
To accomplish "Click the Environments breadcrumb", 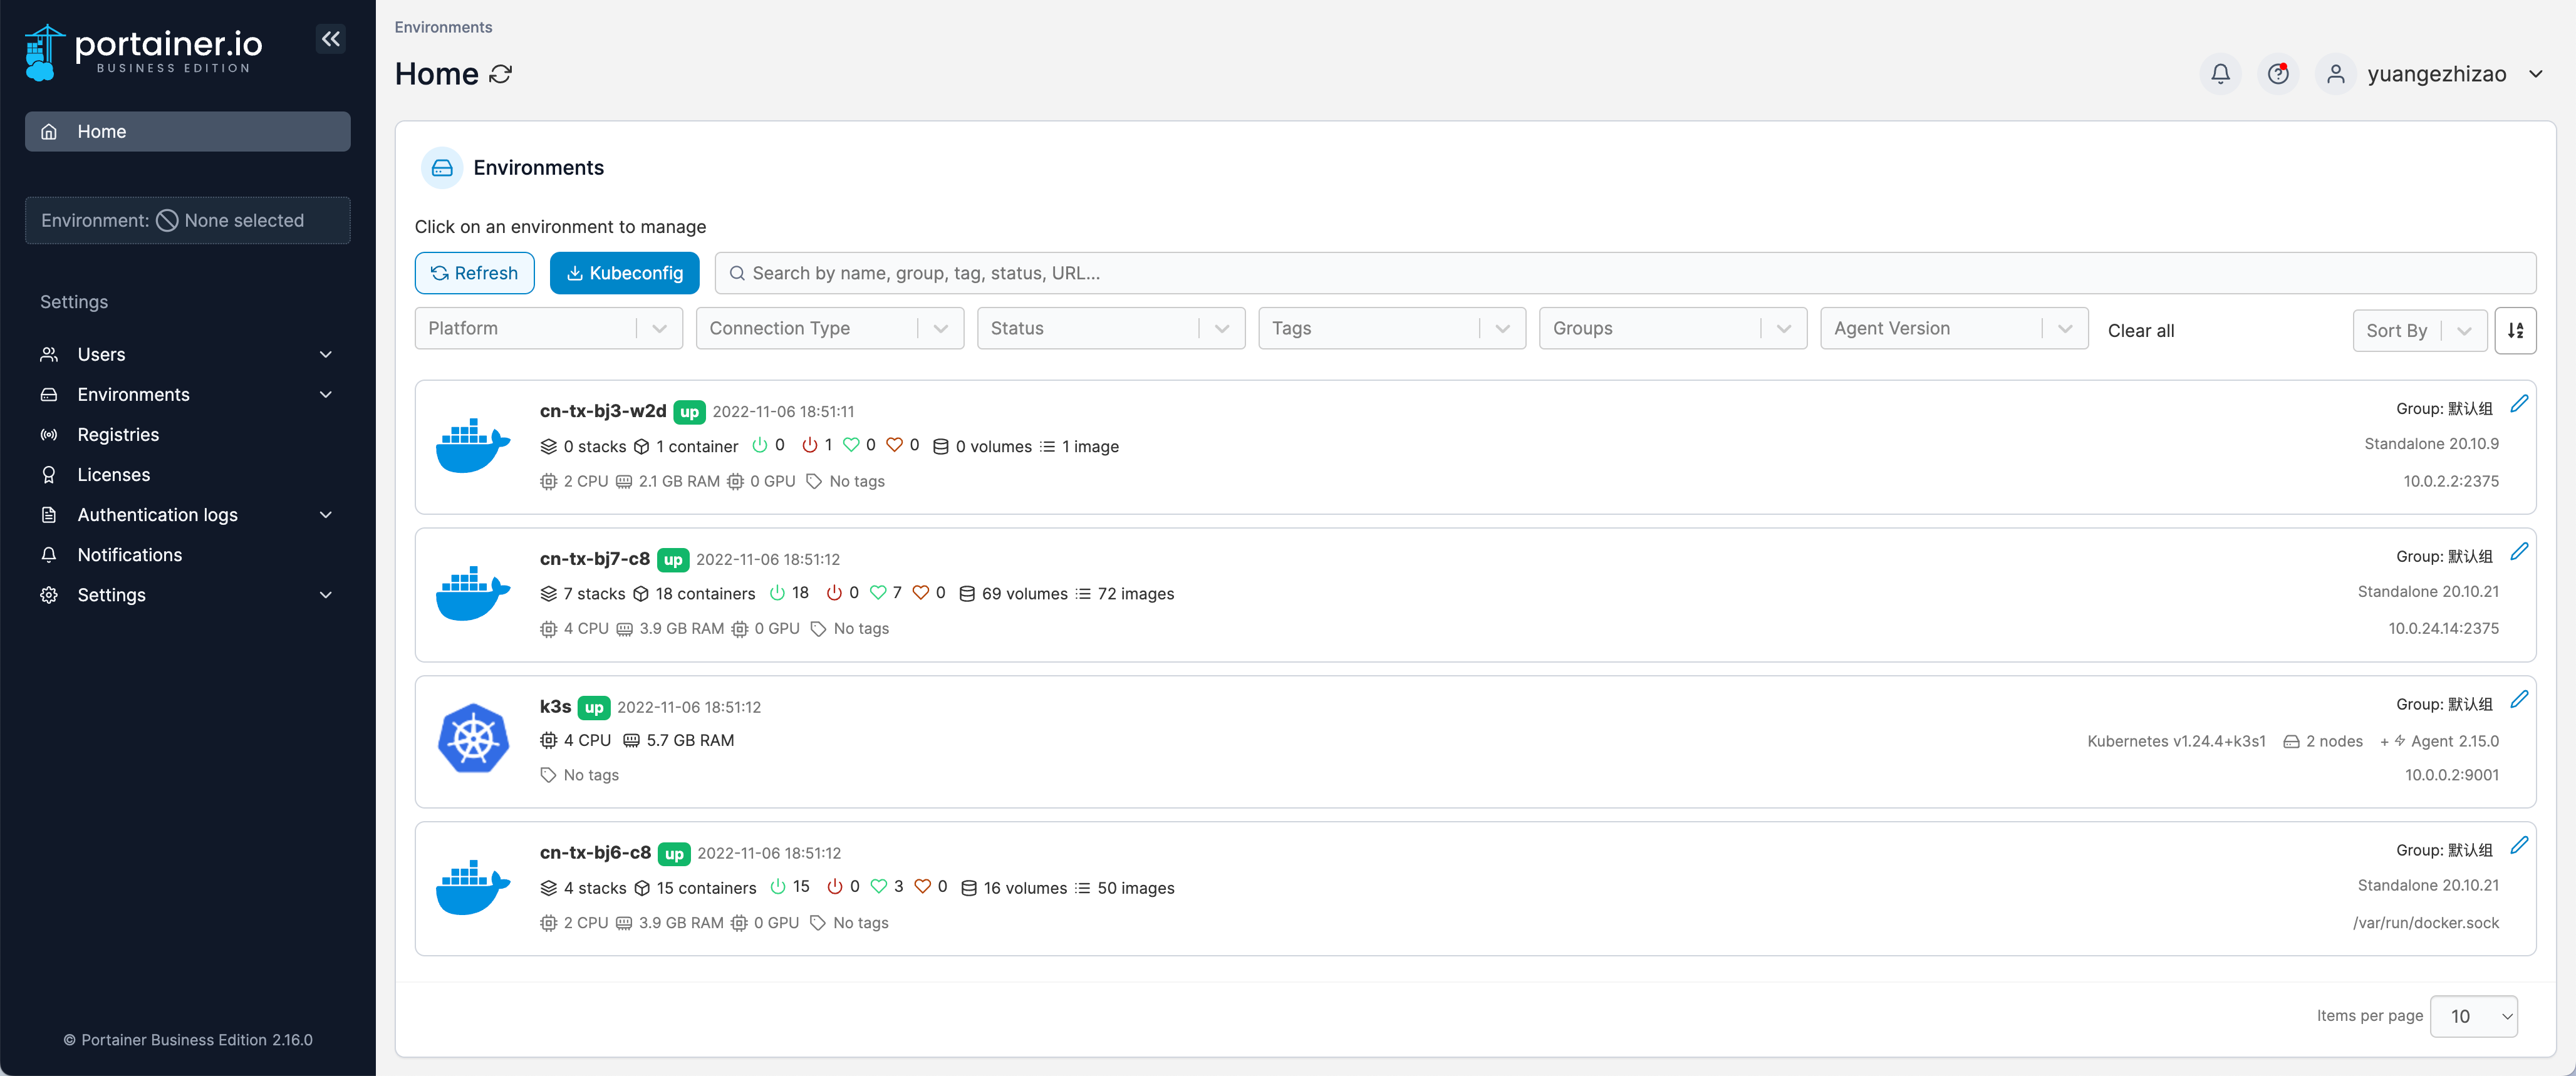I will point(443,27).
